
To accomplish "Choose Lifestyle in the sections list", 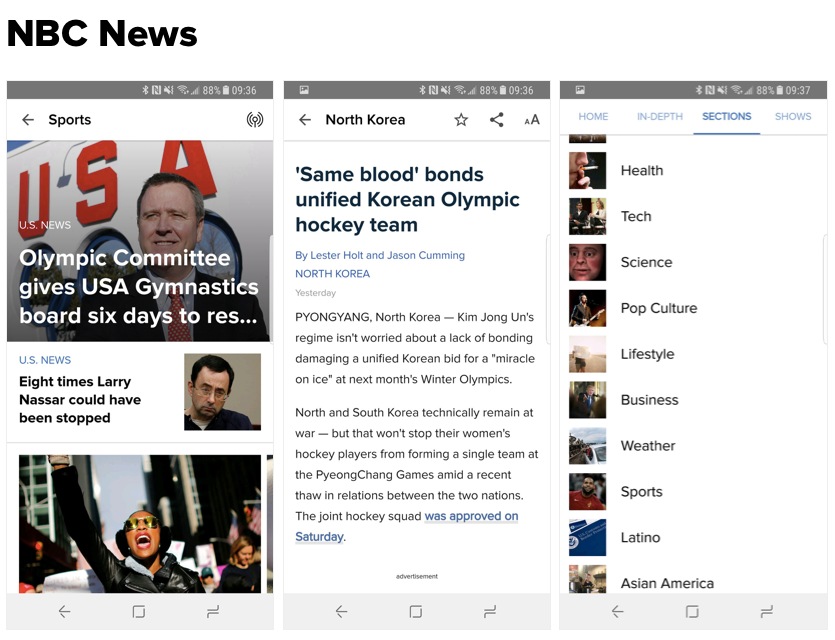I will [648, 354].
